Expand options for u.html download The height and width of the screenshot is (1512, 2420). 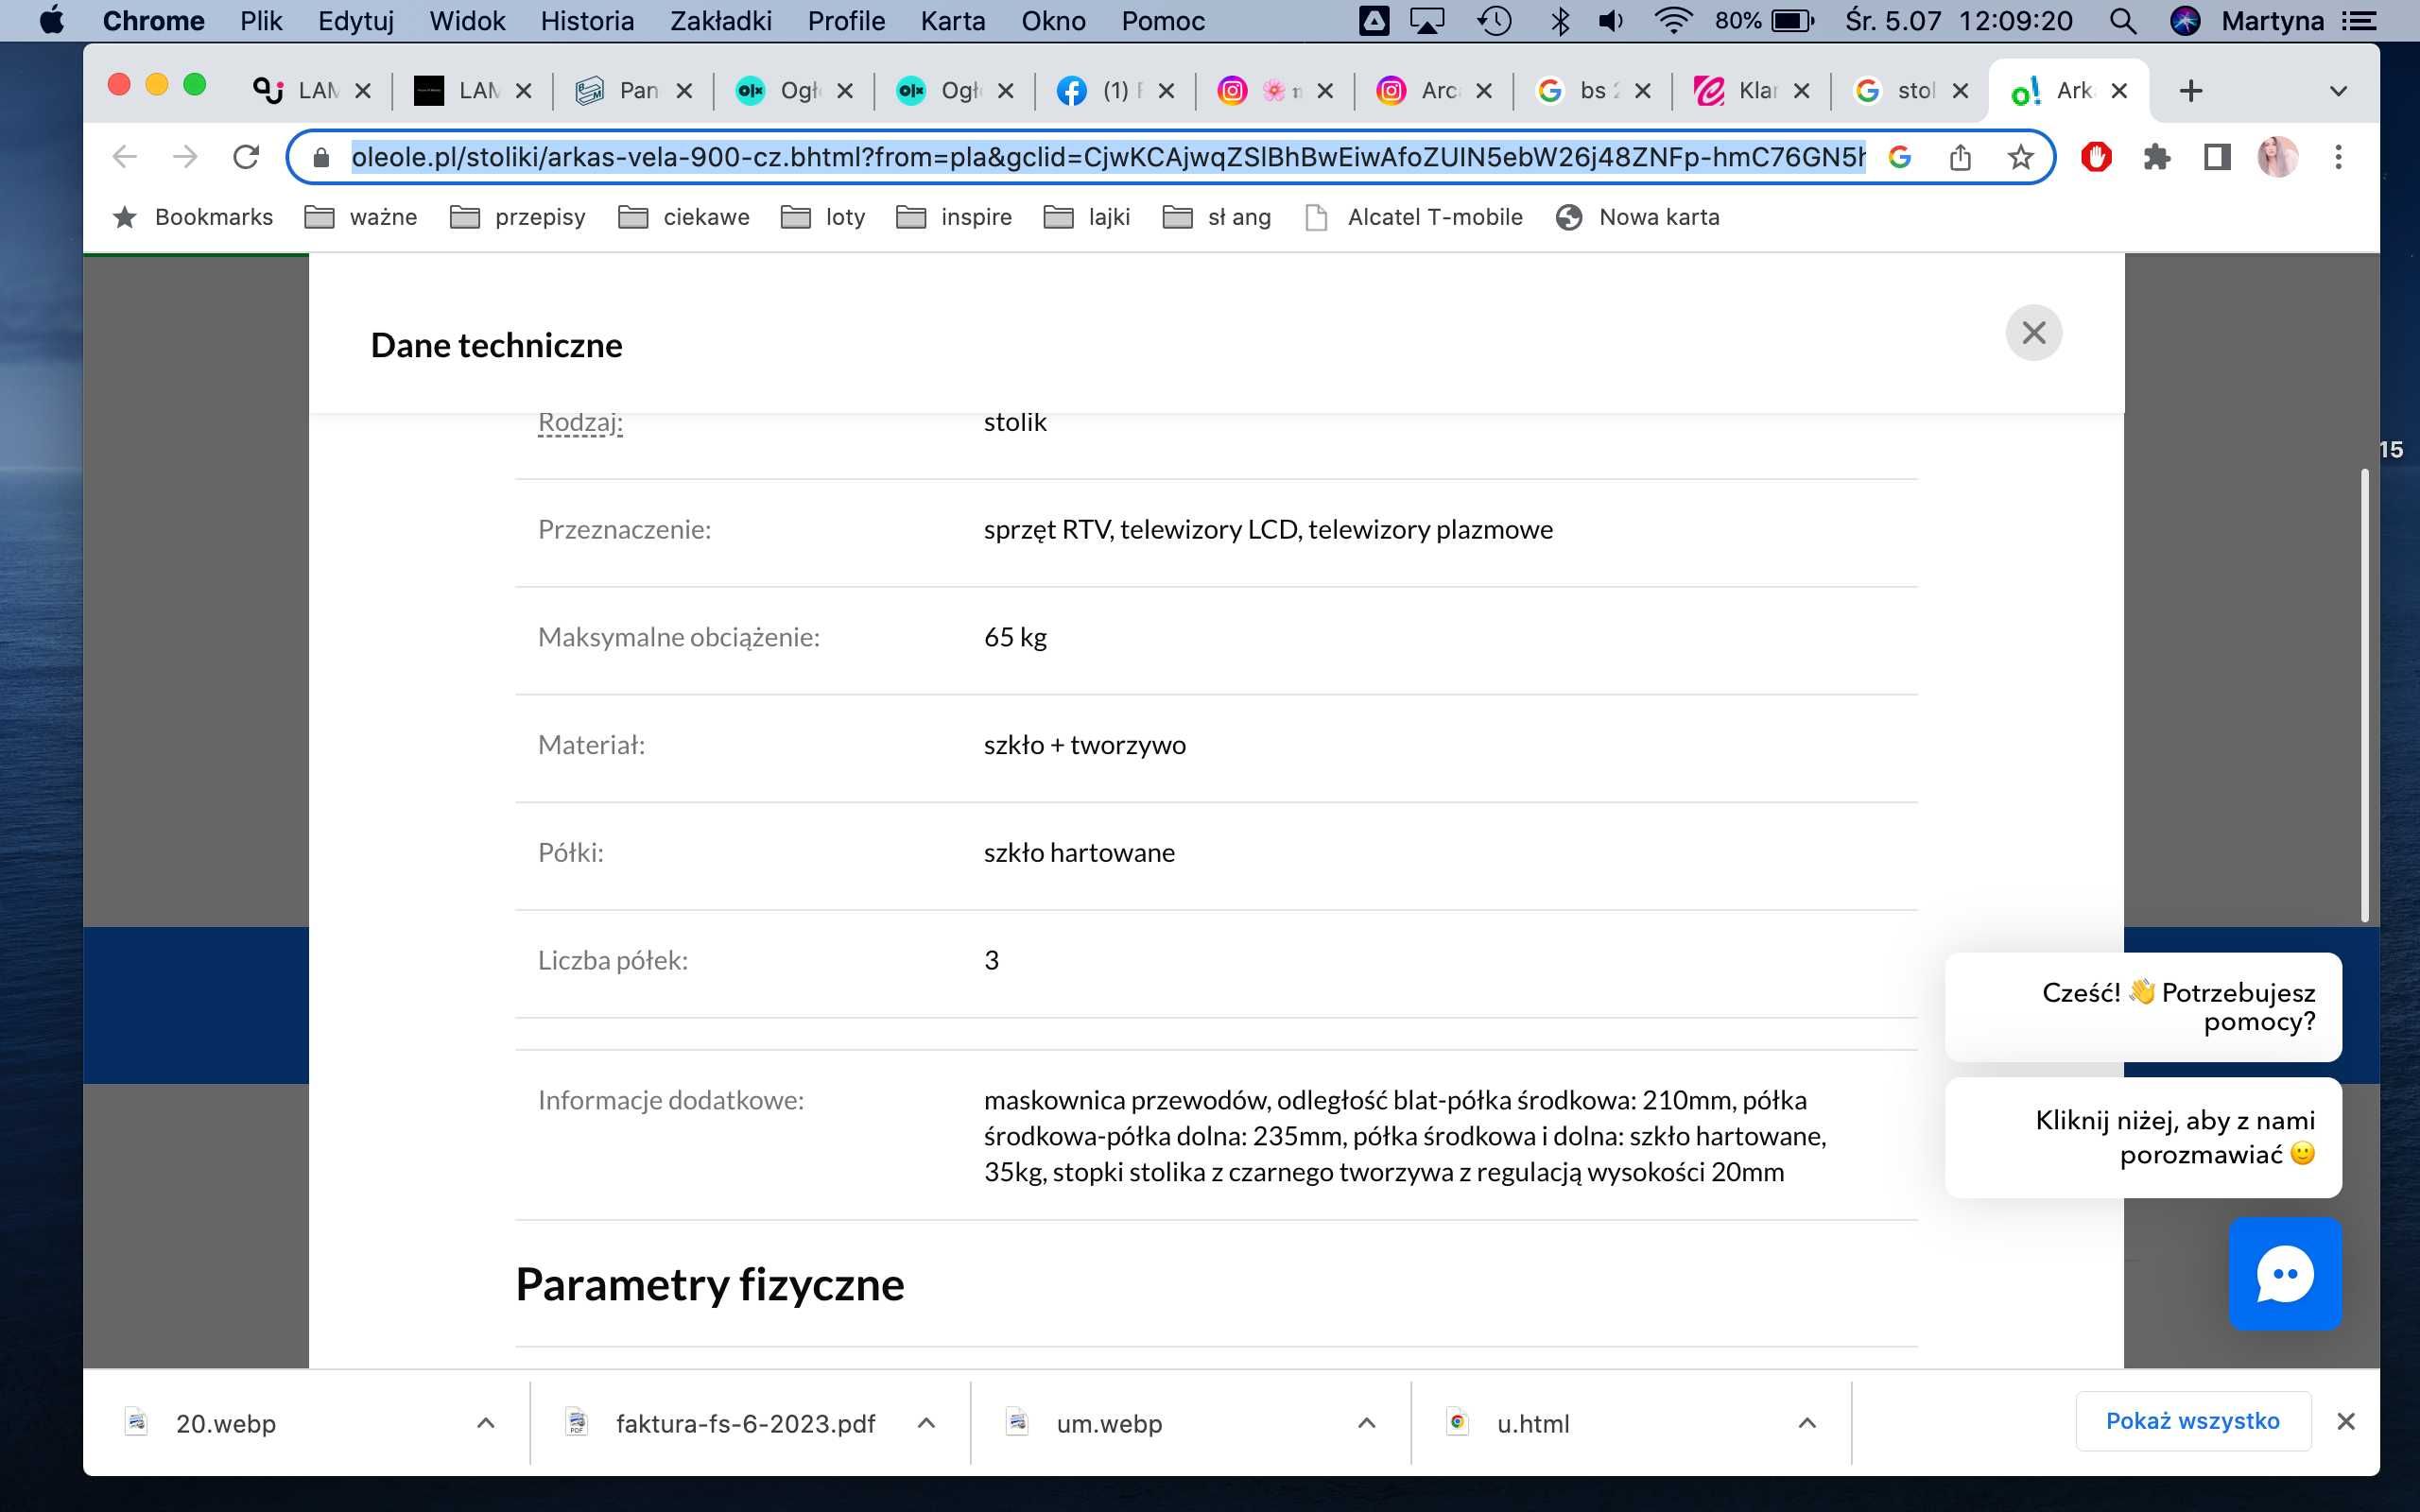pos(1806,1423)
